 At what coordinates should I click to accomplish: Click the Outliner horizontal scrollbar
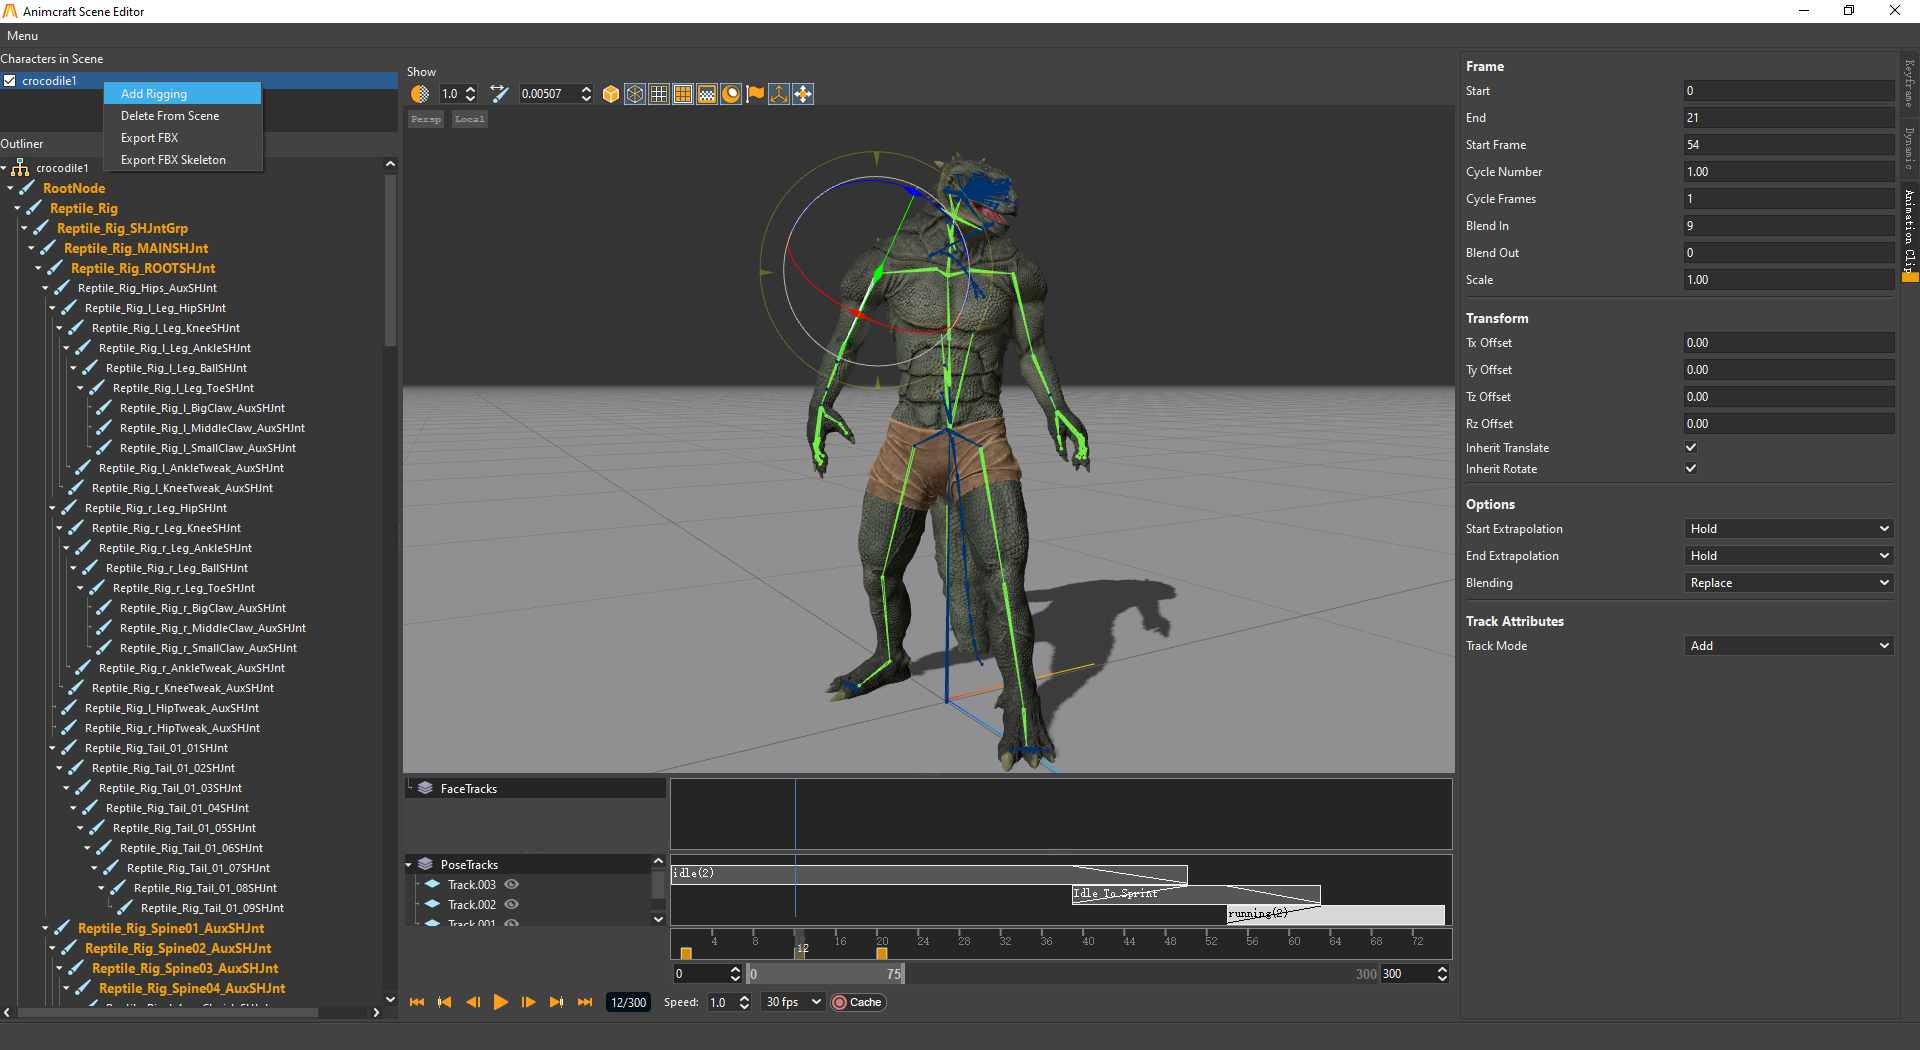[x=168, y=1012]
